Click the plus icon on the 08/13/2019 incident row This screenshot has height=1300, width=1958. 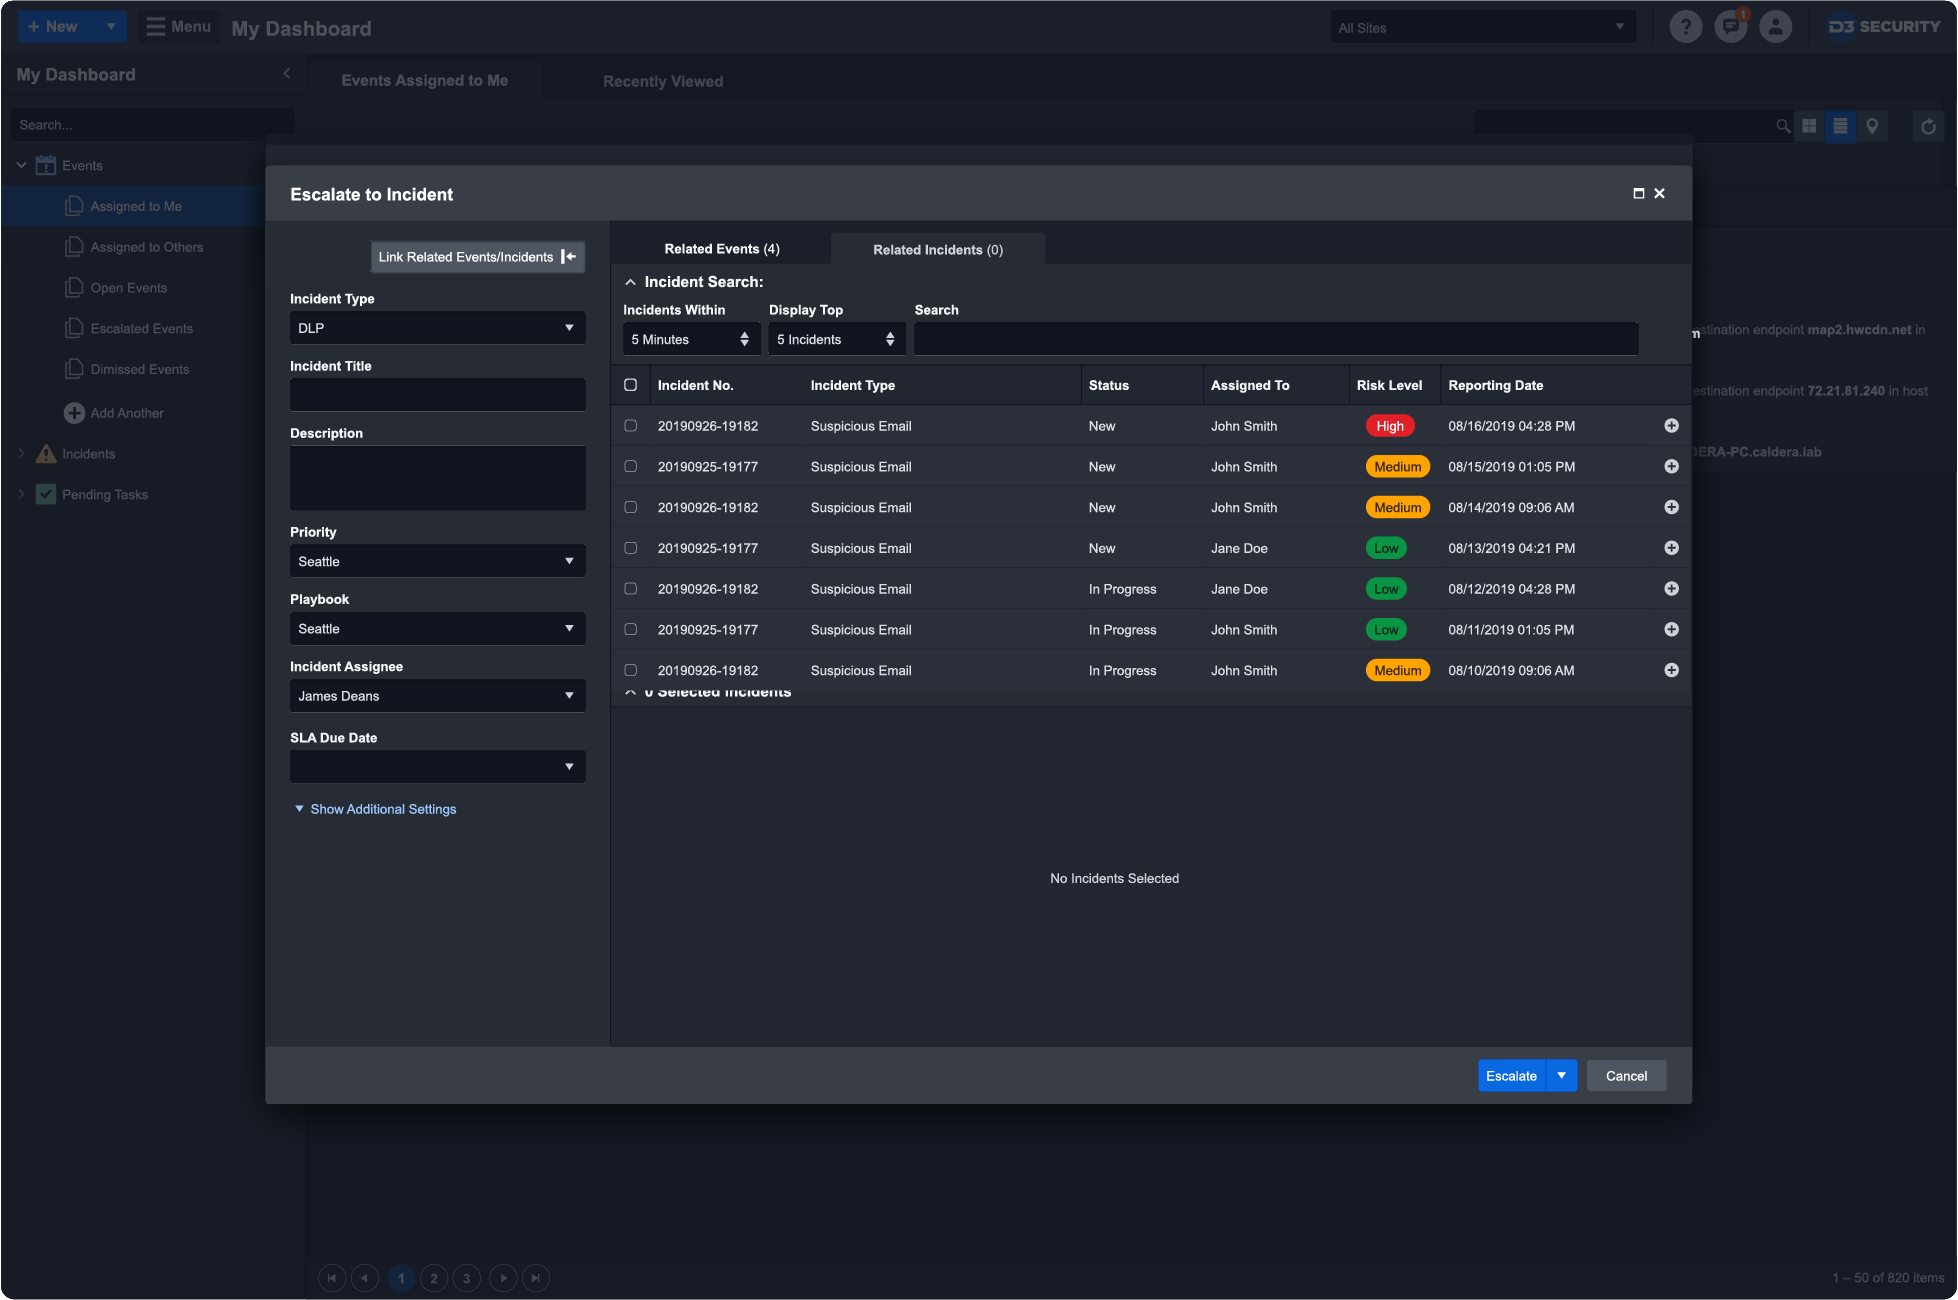click(x=1671, y=548)
